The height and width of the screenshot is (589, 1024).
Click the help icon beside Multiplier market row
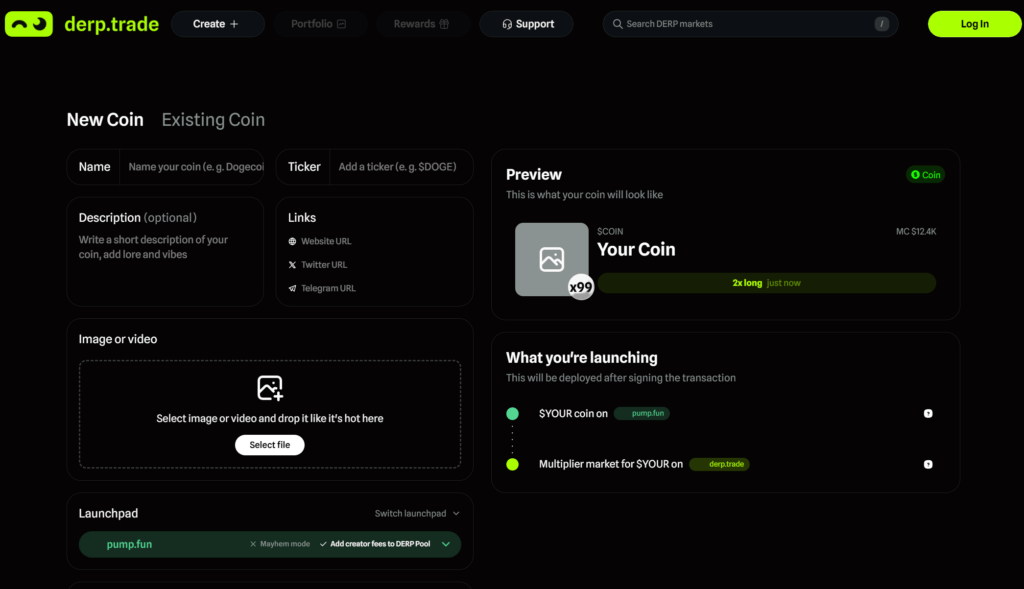coord(928,464)
